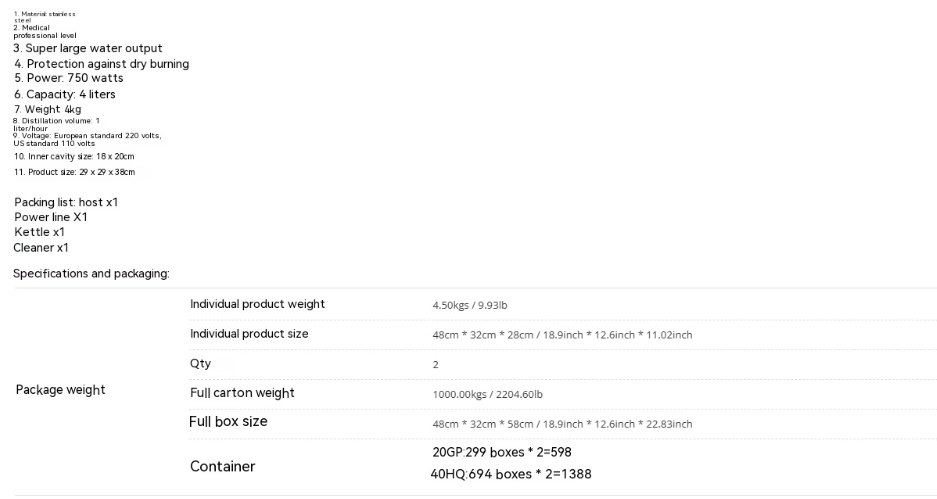937x499 pixels.
Task: Click the 'Cleaner x1' packing item
Action: pos(41,248)
